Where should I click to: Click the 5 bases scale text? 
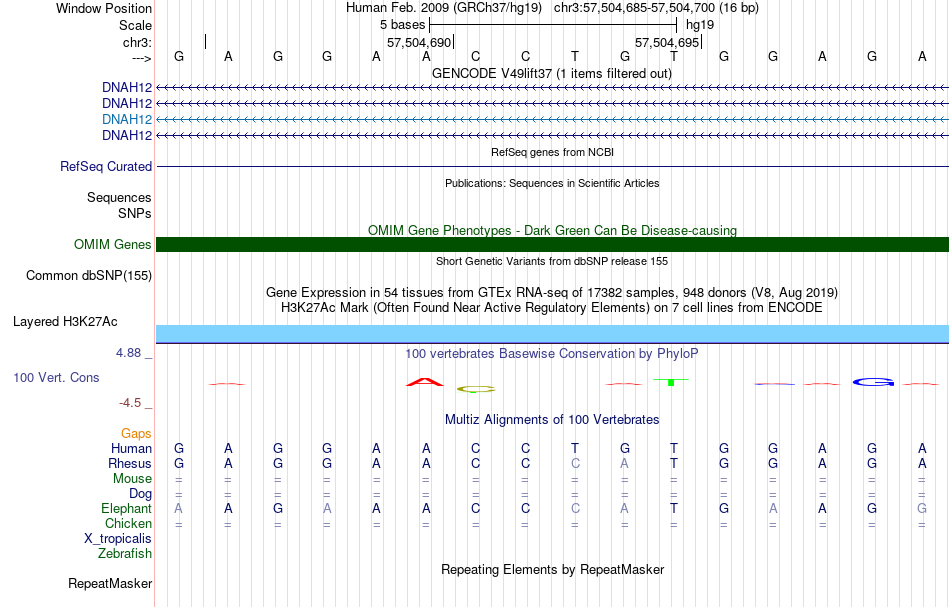(x=402, y=25)
